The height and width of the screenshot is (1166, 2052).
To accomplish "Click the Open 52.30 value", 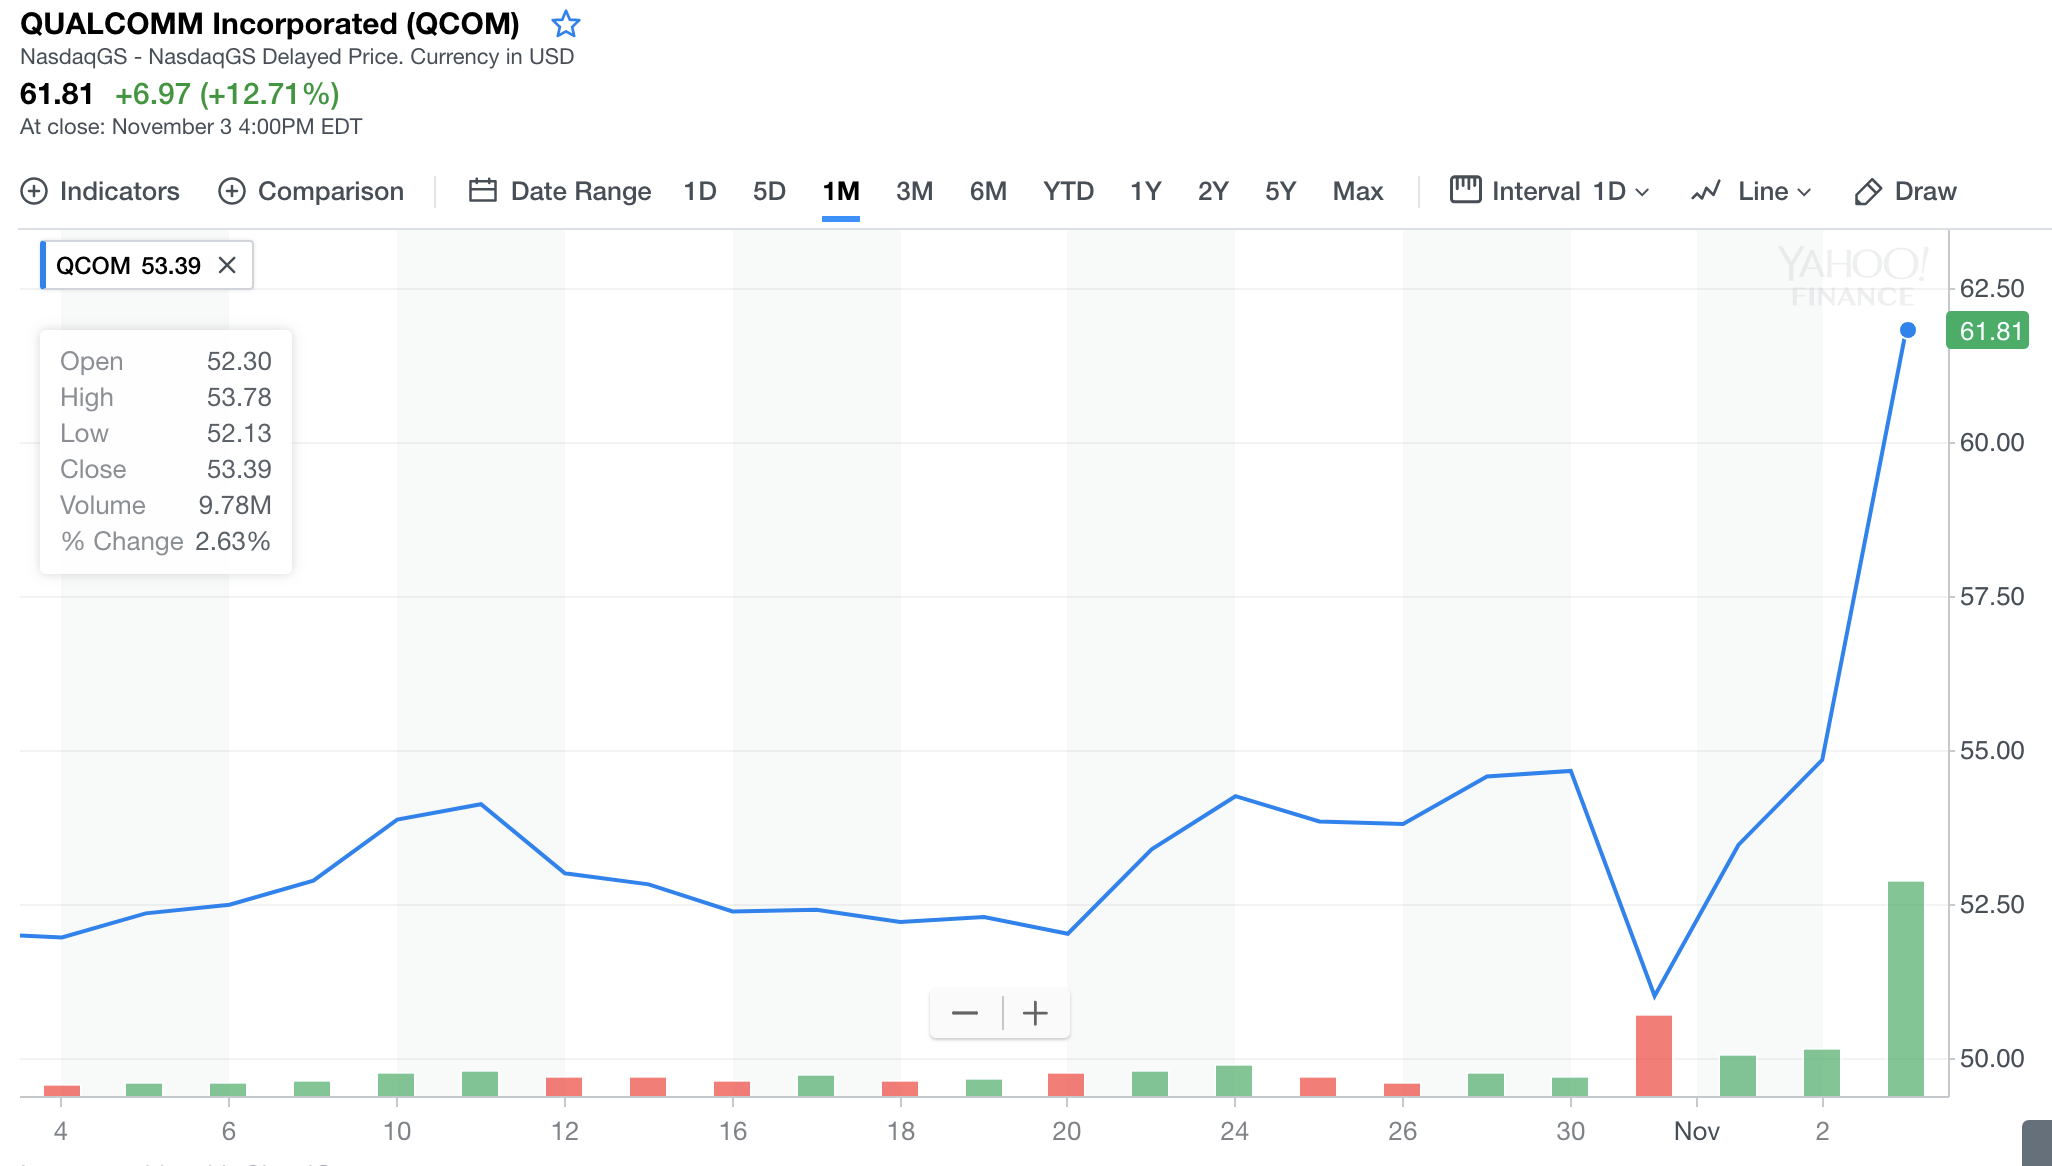I will click(x=239, y=361).
